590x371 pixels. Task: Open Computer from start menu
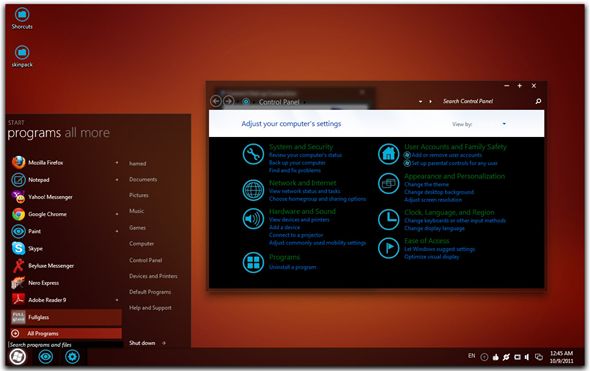point(141,244)
